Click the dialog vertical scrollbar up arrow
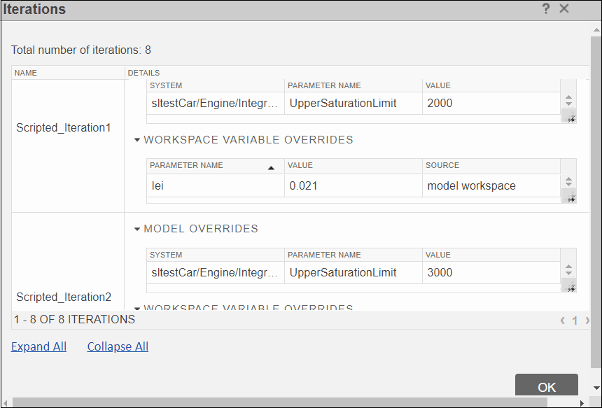This screenshot has width=602, height=408. click(596, 30)
